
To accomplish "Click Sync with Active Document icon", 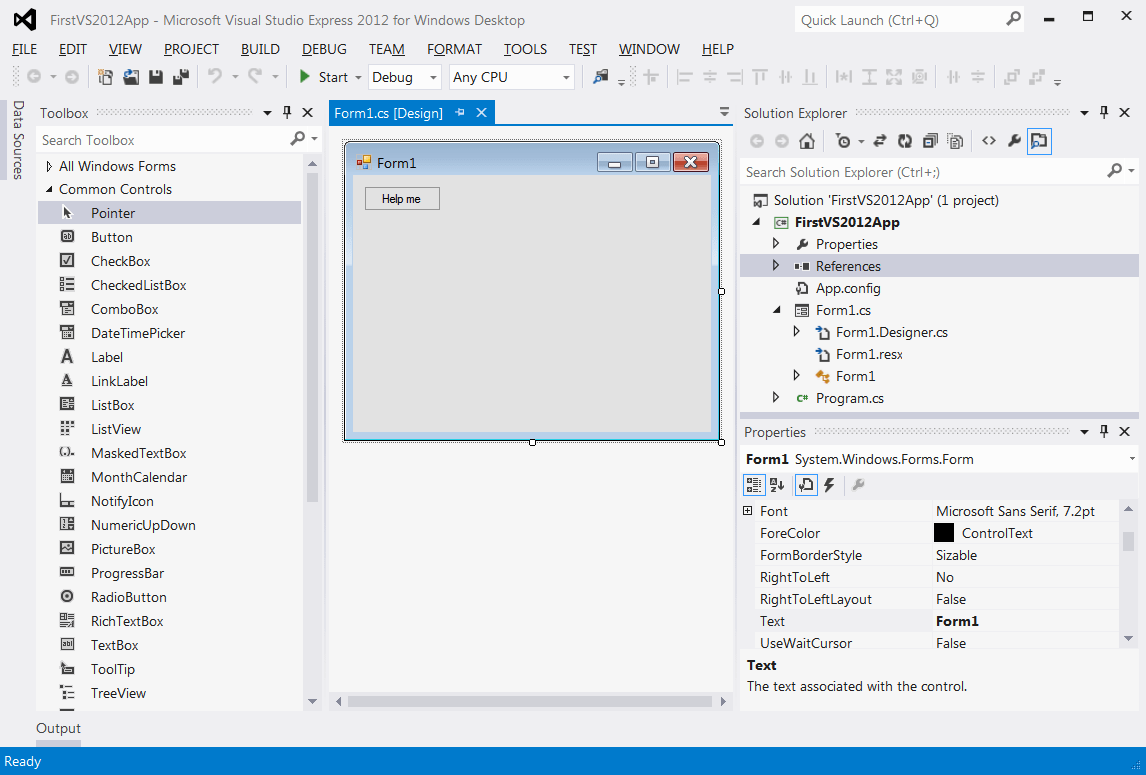I will [x=880, y=141].
